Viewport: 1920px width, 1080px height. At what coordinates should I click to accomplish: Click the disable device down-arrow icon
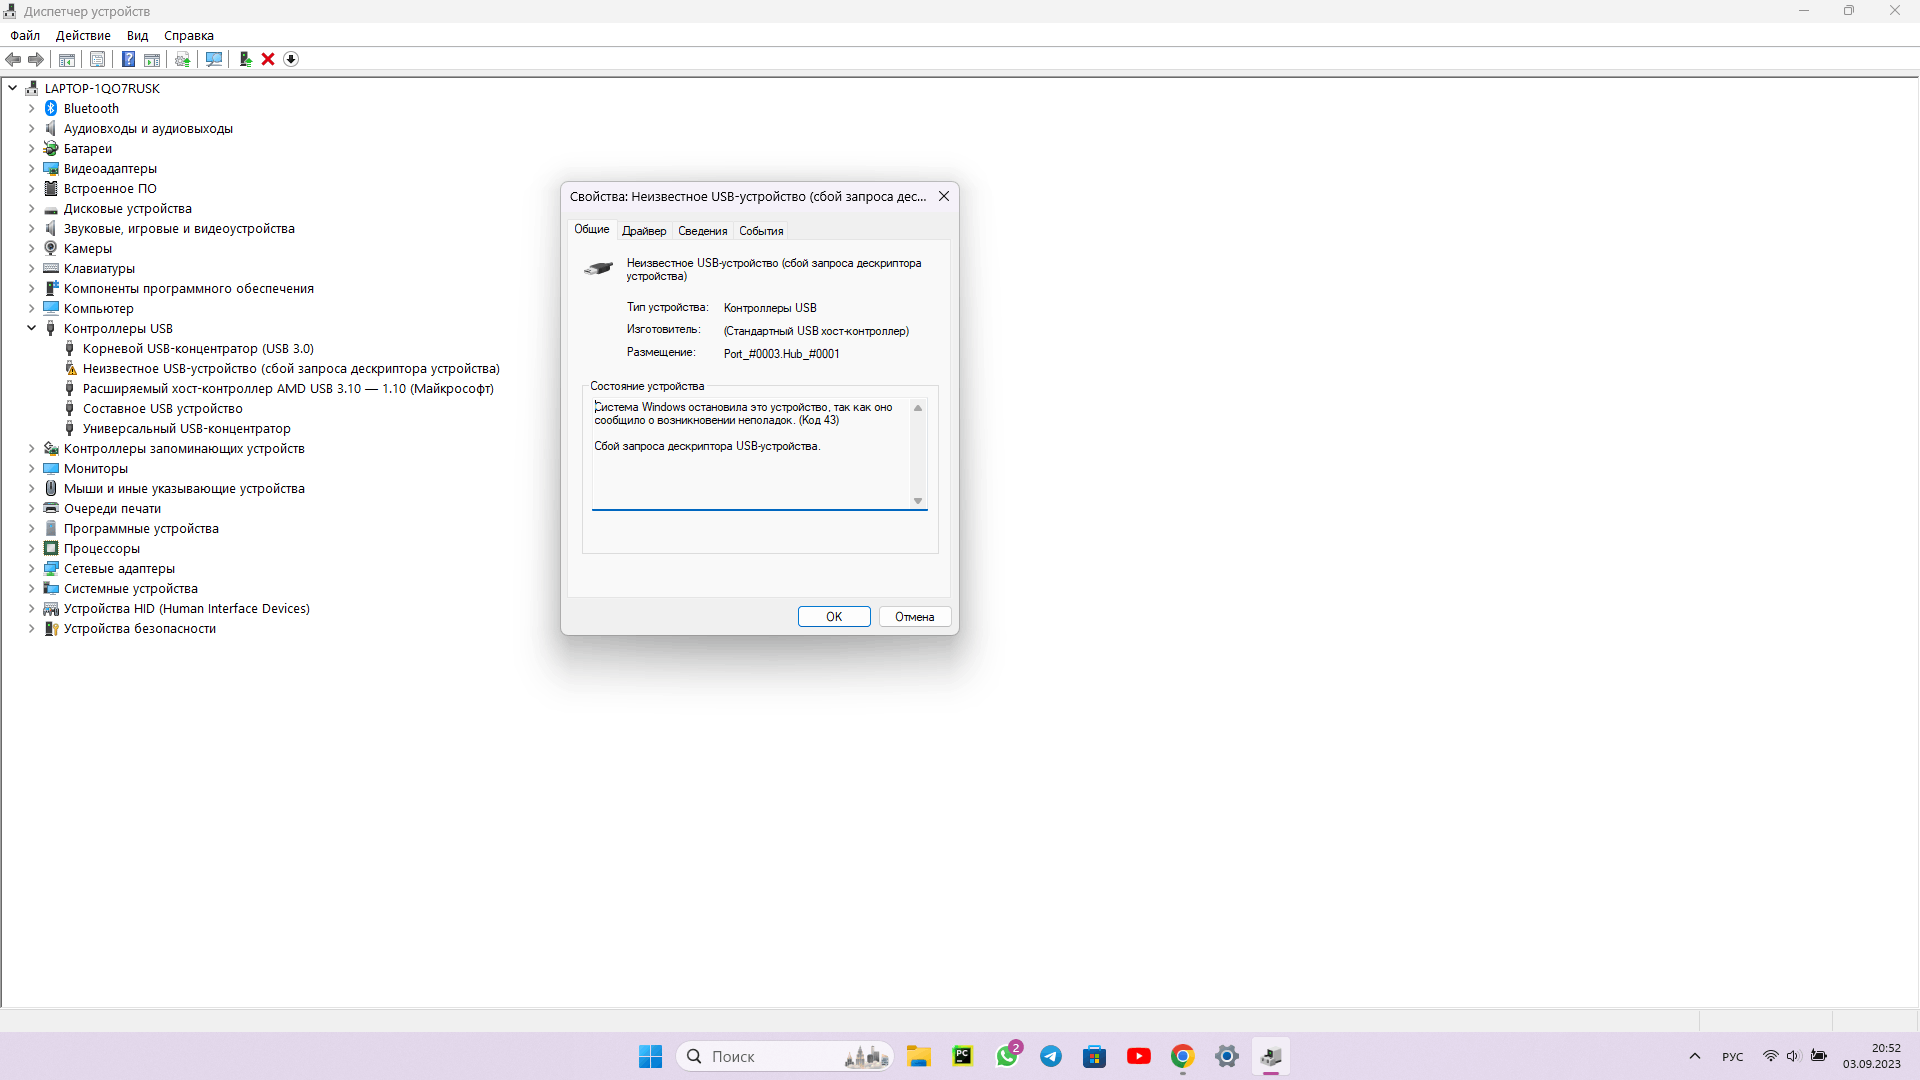pyautogui.click(x=291, y=59)
